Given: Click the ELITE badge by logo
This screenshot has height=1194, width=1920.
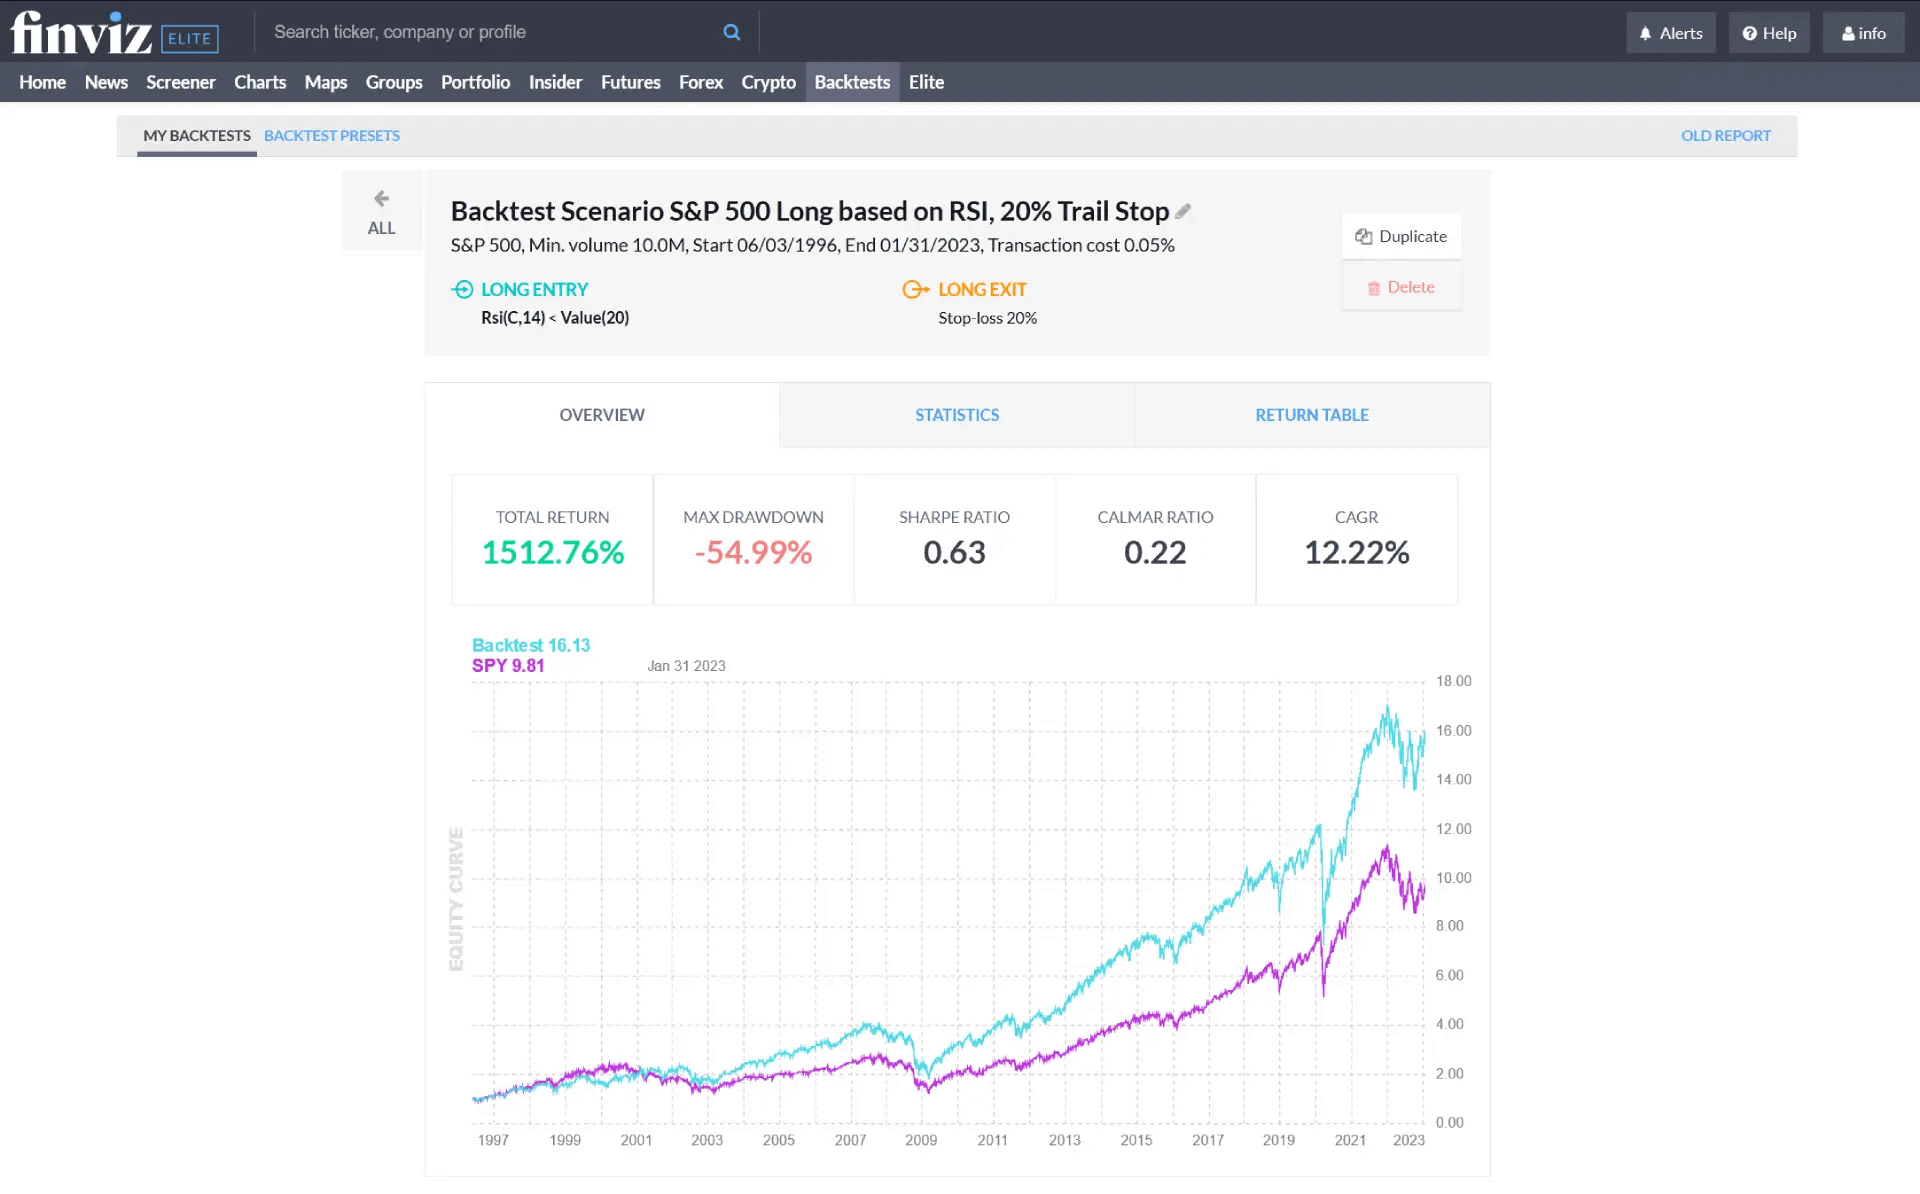Looking at the screenshot, I should (189, 38).
